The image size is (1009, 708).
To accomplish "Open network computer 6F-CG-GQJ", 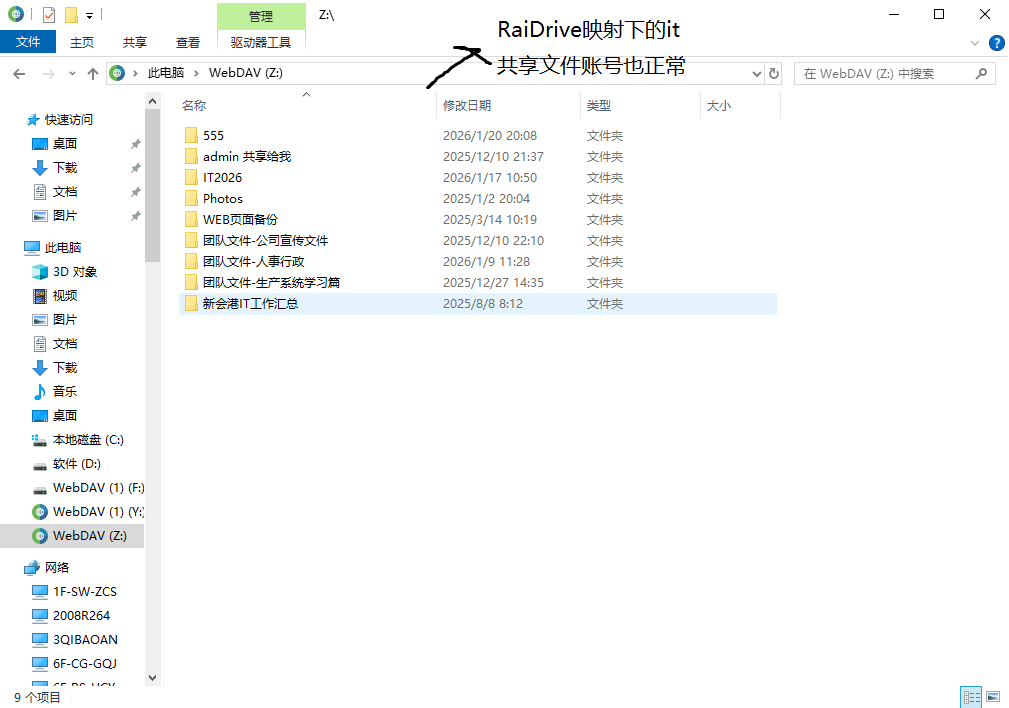I will pyautogui.click(x=84, y=664).
